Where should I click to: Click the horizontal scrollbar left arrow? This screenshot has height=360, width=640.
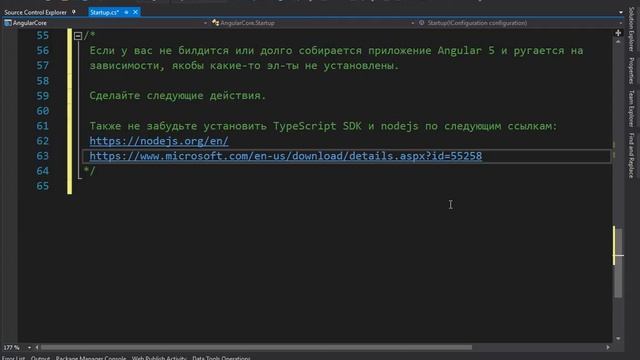(x=37, y=348)
